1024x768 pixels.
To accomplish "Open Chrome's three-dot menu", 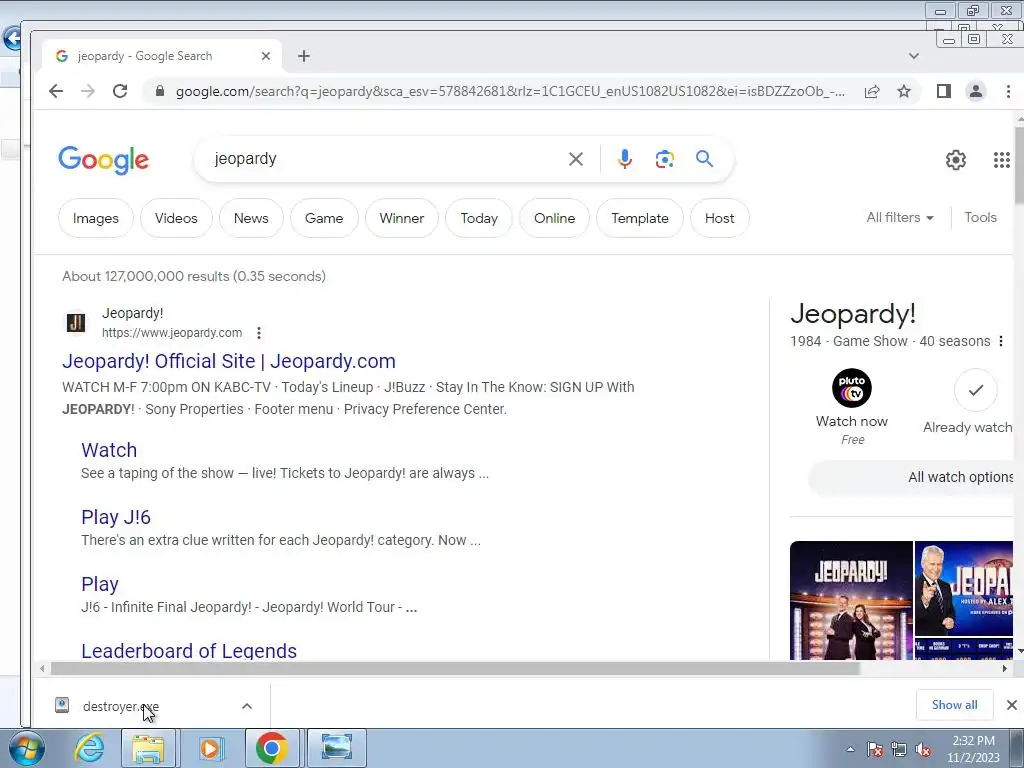I will click(1008, 91).
